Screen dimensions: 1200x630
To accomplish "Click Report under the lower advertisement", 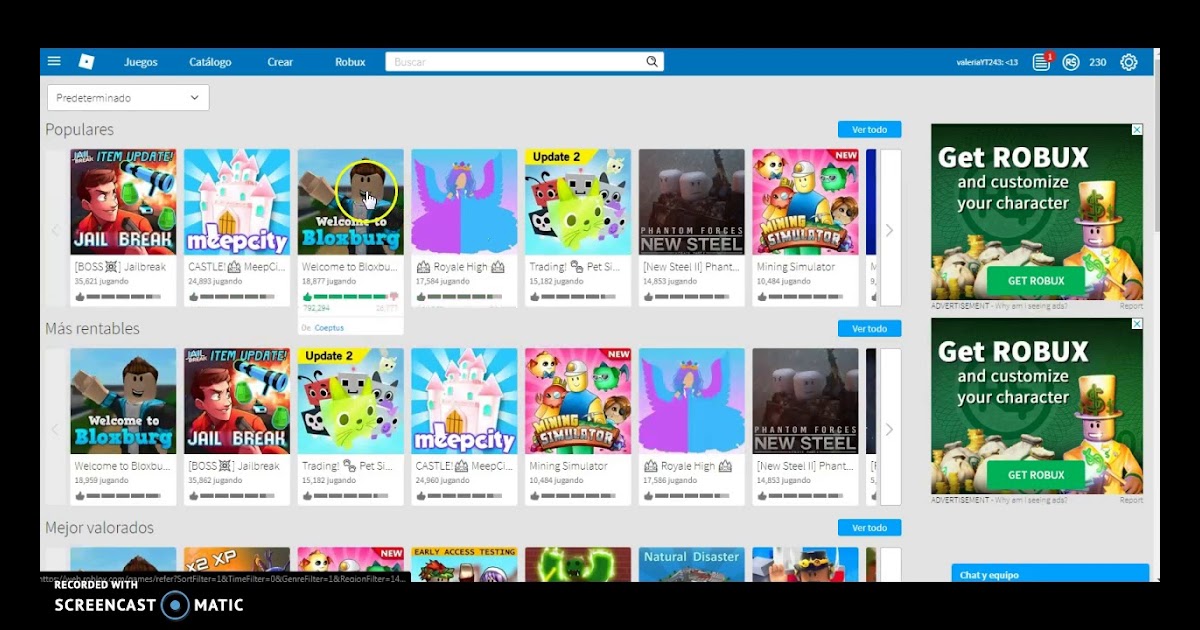I will 1131,500.
